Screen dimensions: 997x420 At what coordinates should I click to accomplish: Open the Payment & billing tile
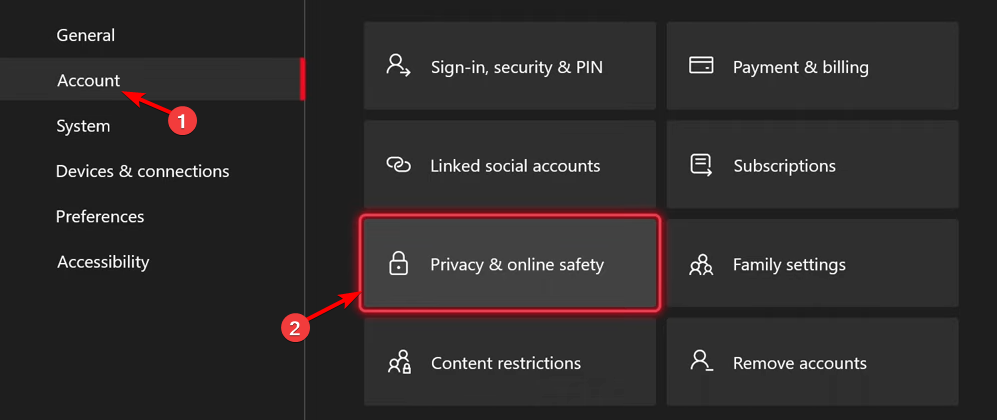coord(813,66)
